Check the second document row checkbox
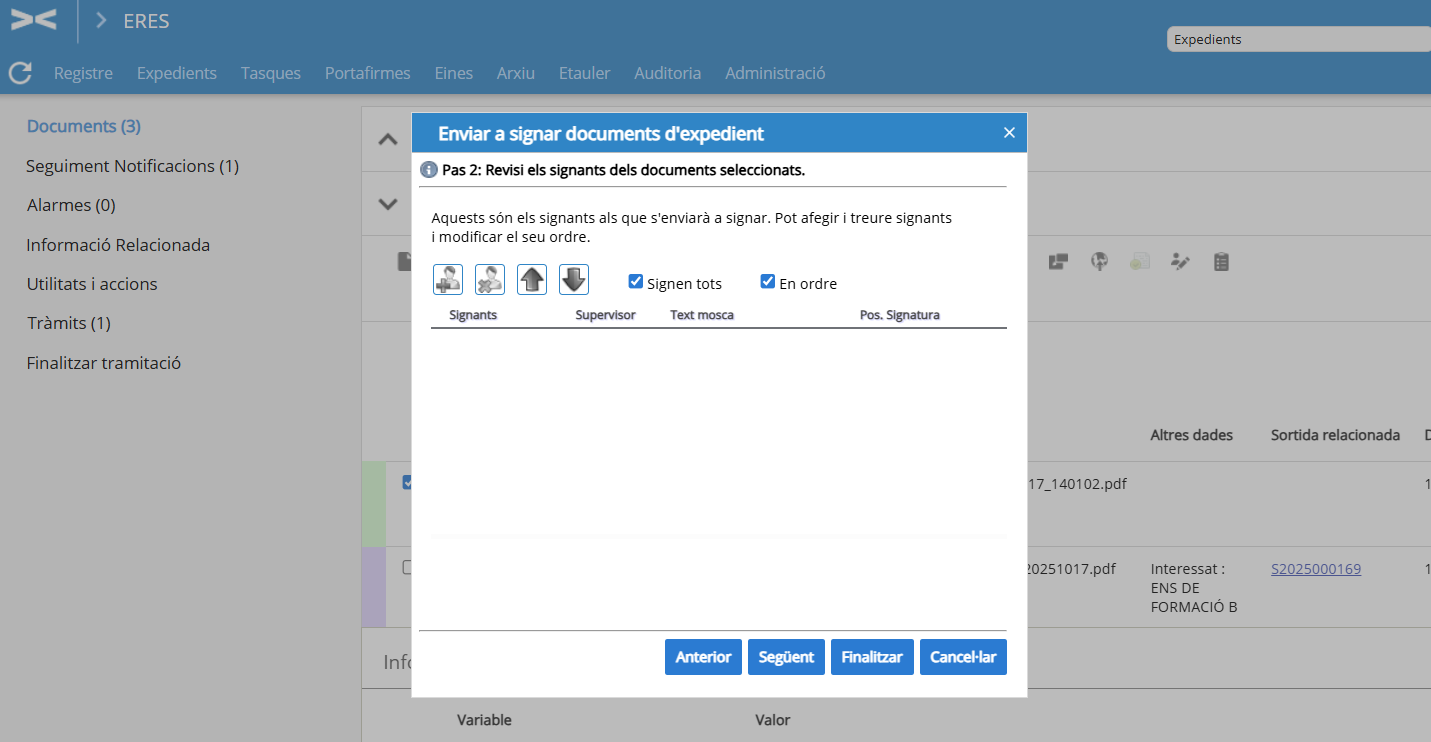This screenshot has width=1431, height=742. 407,568
